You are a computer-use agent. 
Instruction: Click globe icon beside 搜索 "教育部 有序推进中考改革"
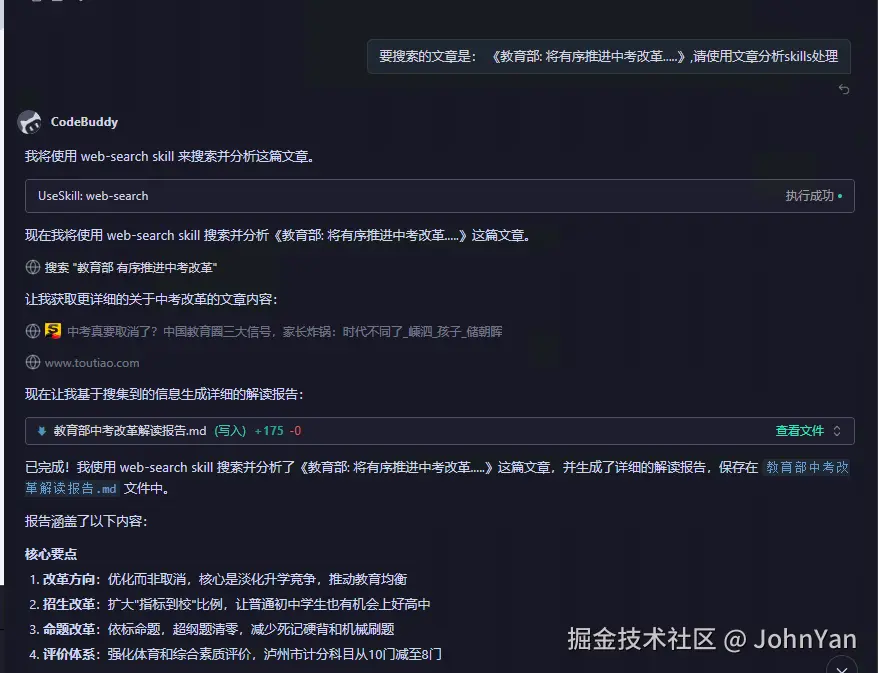tap(33, 267)
